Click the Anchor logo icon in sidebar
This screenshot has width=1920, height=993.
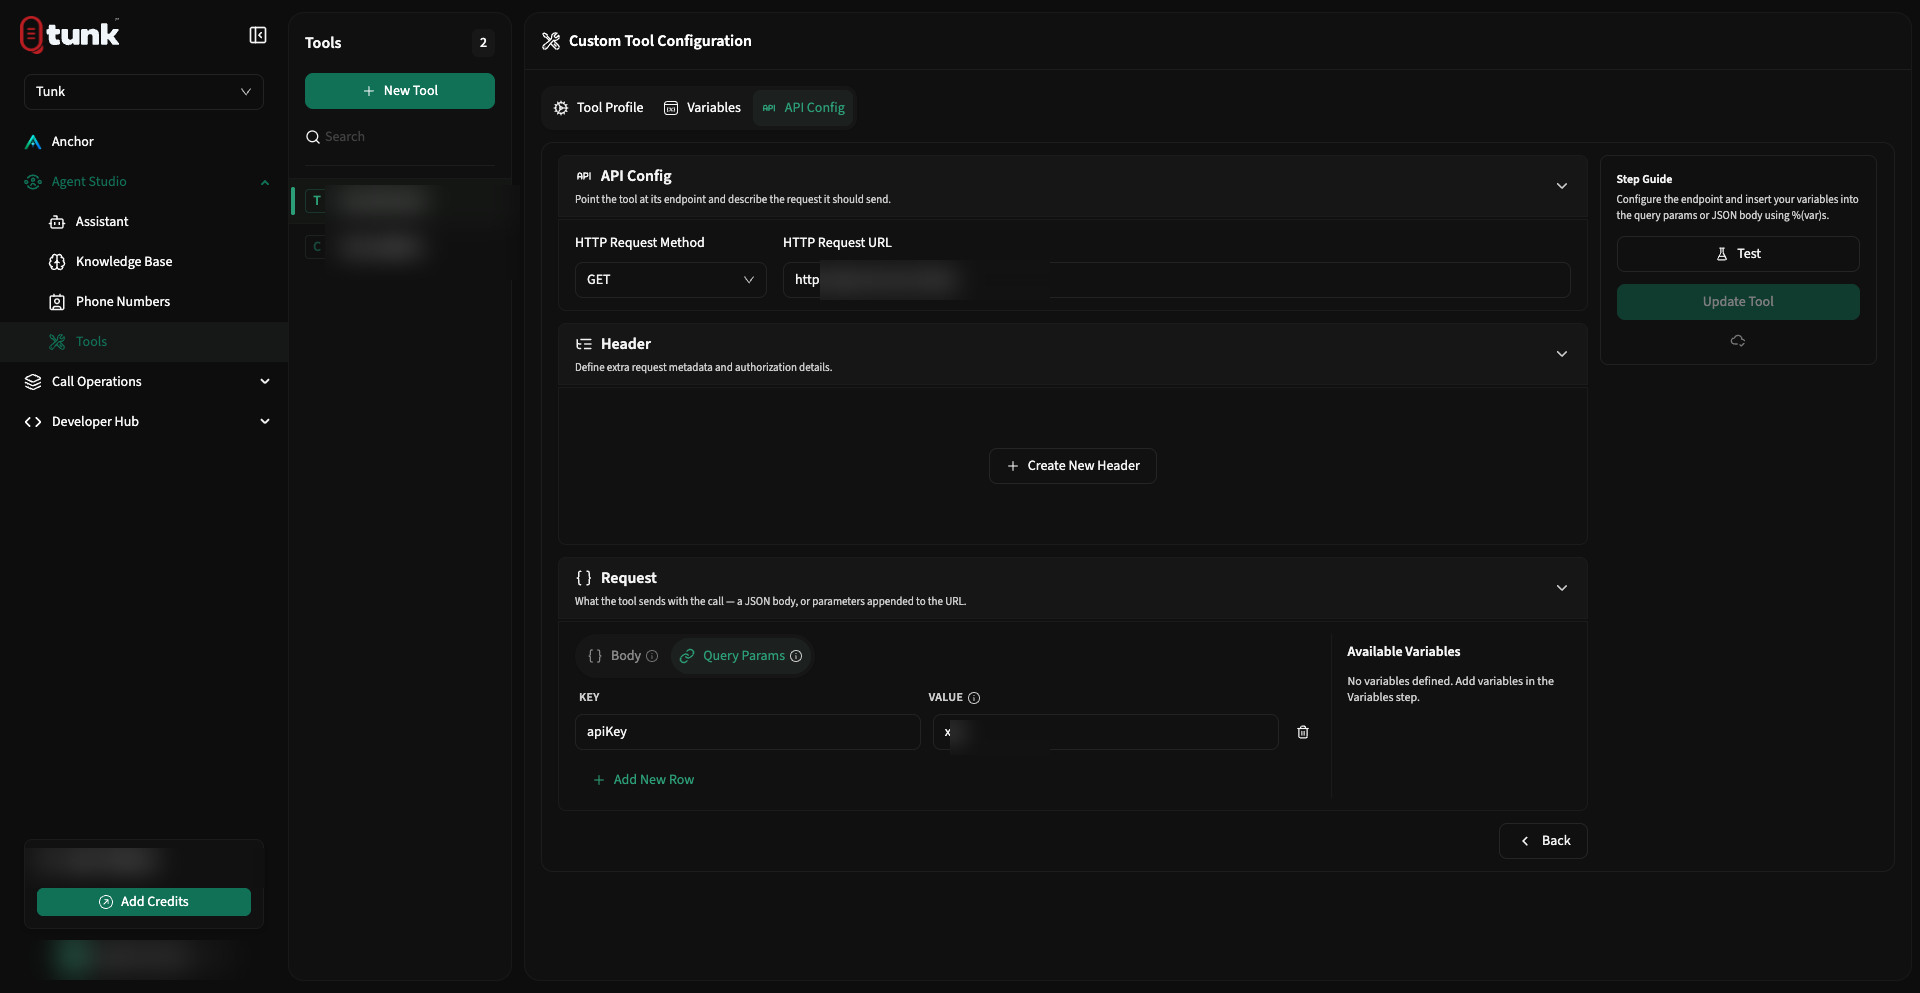(33, 142)
